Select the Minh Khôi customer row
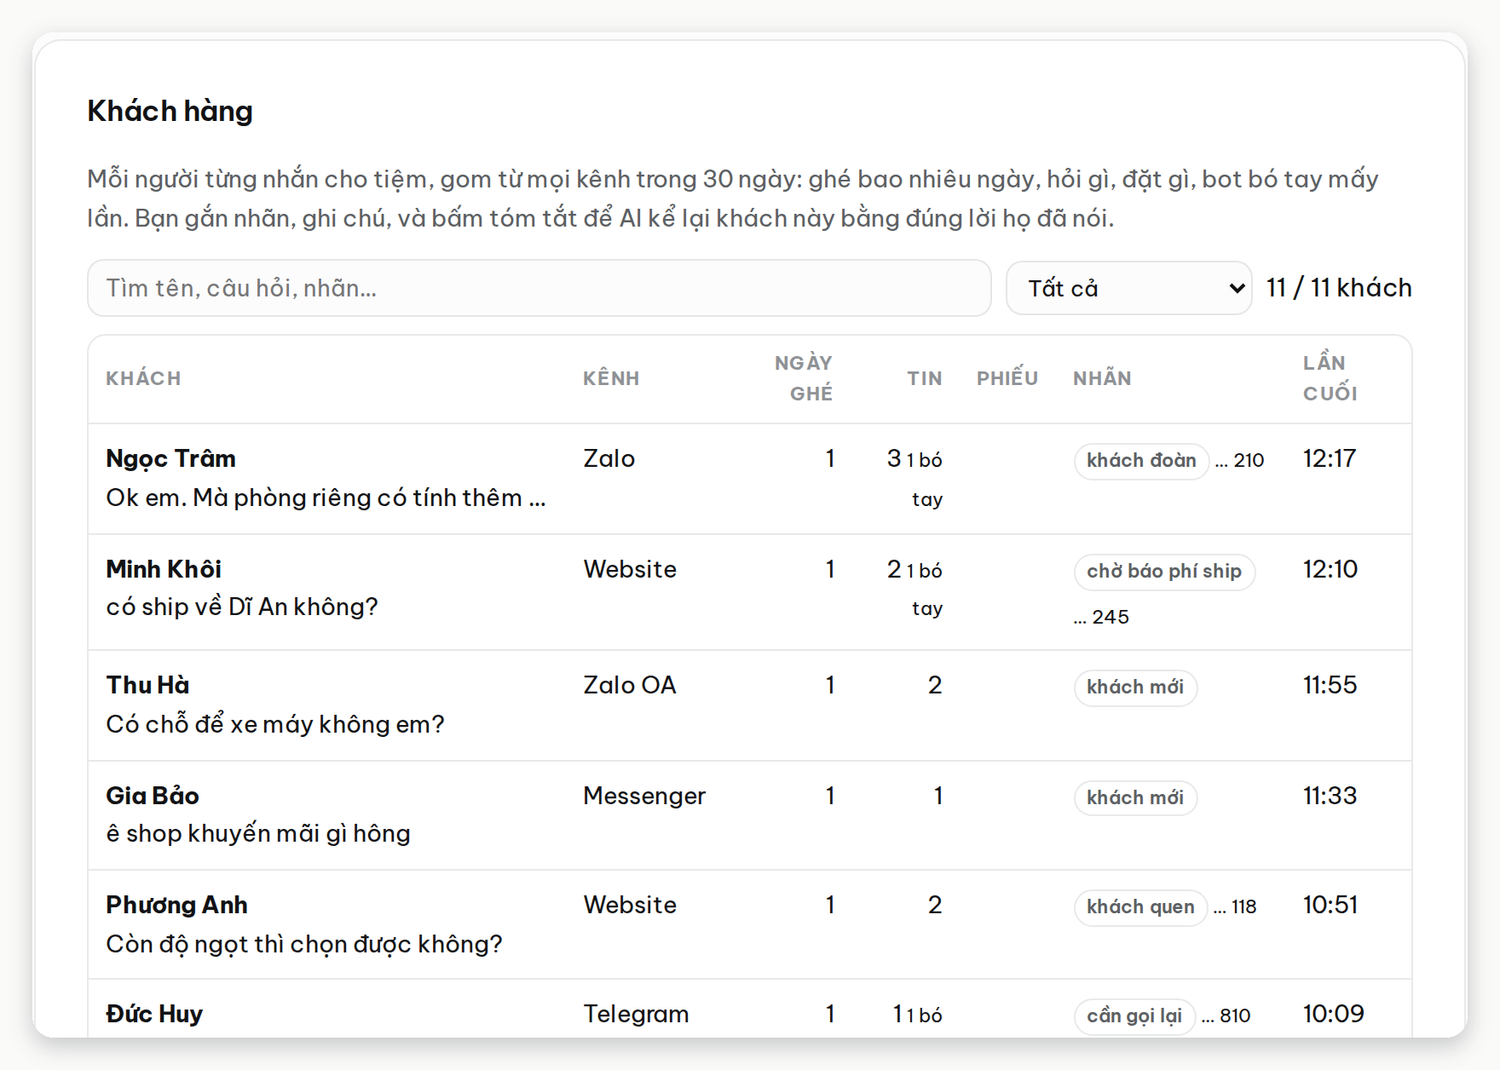The height and width of the screenshot is (1070, 1500). pos(749,592)
